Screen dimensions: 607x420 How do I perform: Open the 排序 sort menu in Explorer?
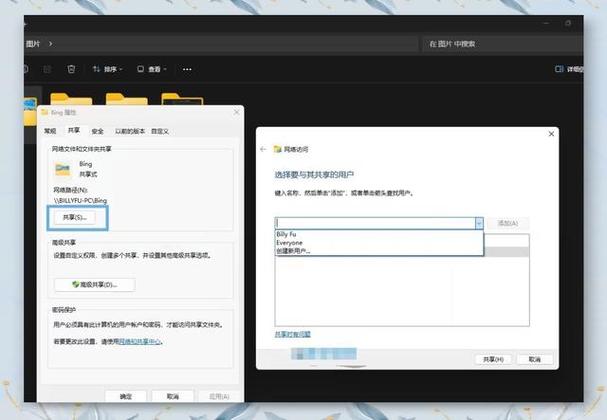108,69
